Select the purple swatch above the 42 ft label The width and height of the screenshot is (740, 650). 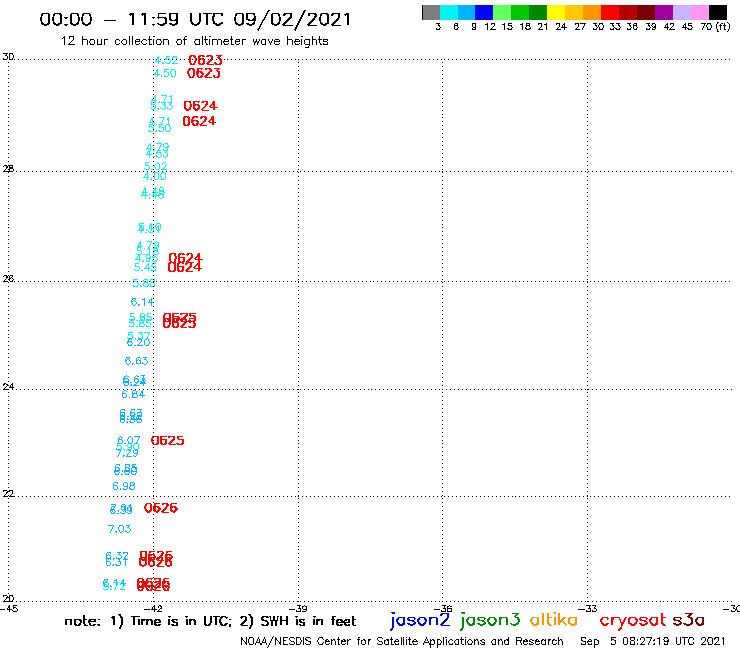[x=664, y=12]
